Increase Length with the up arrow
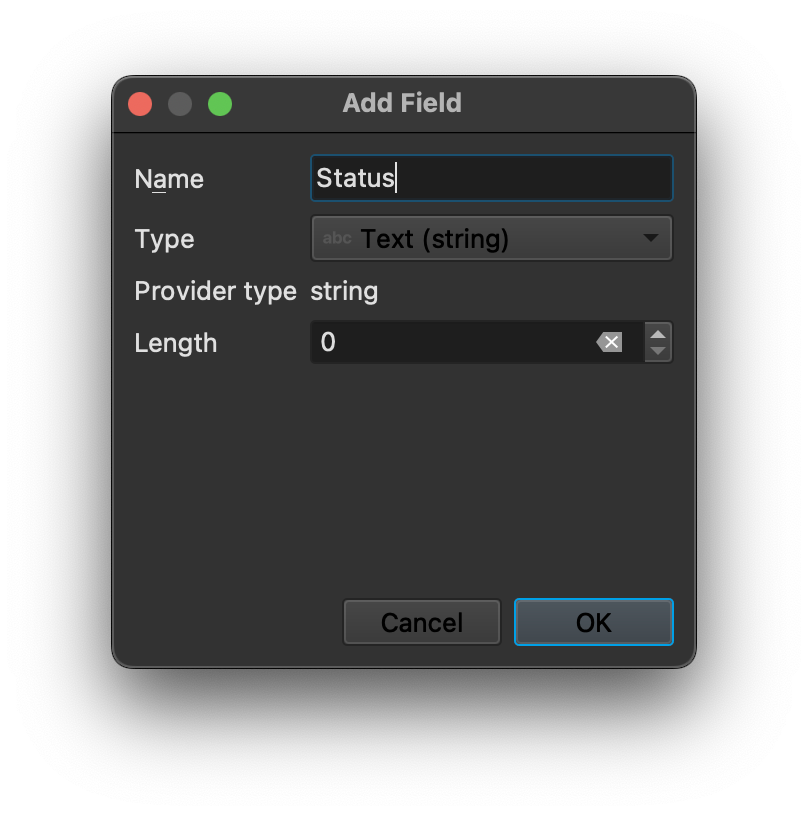 tap(658, 334)
